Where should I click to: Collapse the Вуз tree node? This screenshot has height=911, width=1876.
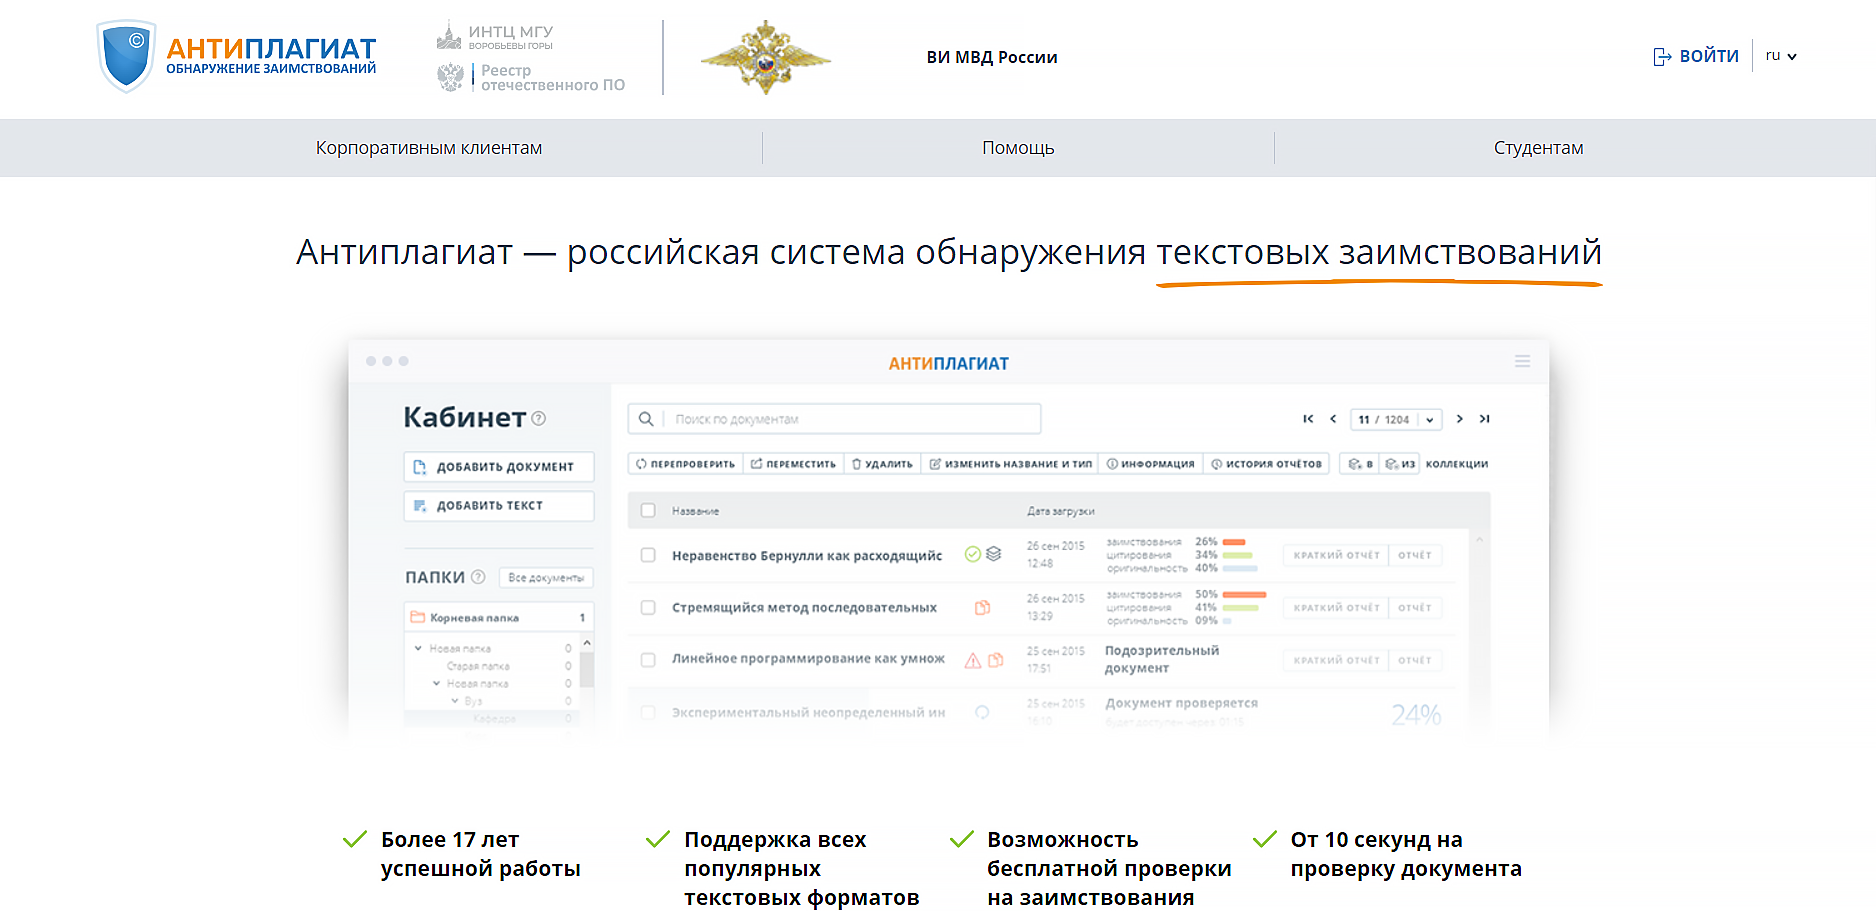[454, 701]
